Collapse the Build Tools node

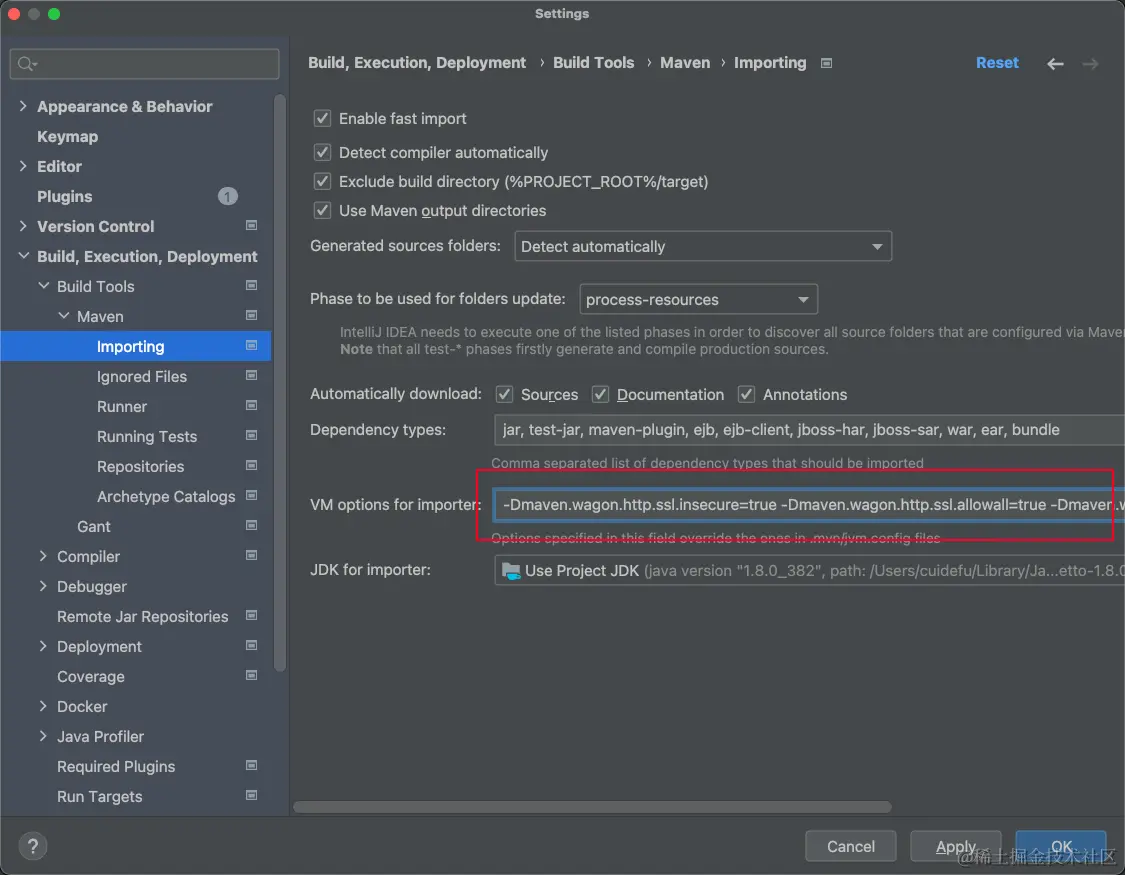(x=43, y=285)
